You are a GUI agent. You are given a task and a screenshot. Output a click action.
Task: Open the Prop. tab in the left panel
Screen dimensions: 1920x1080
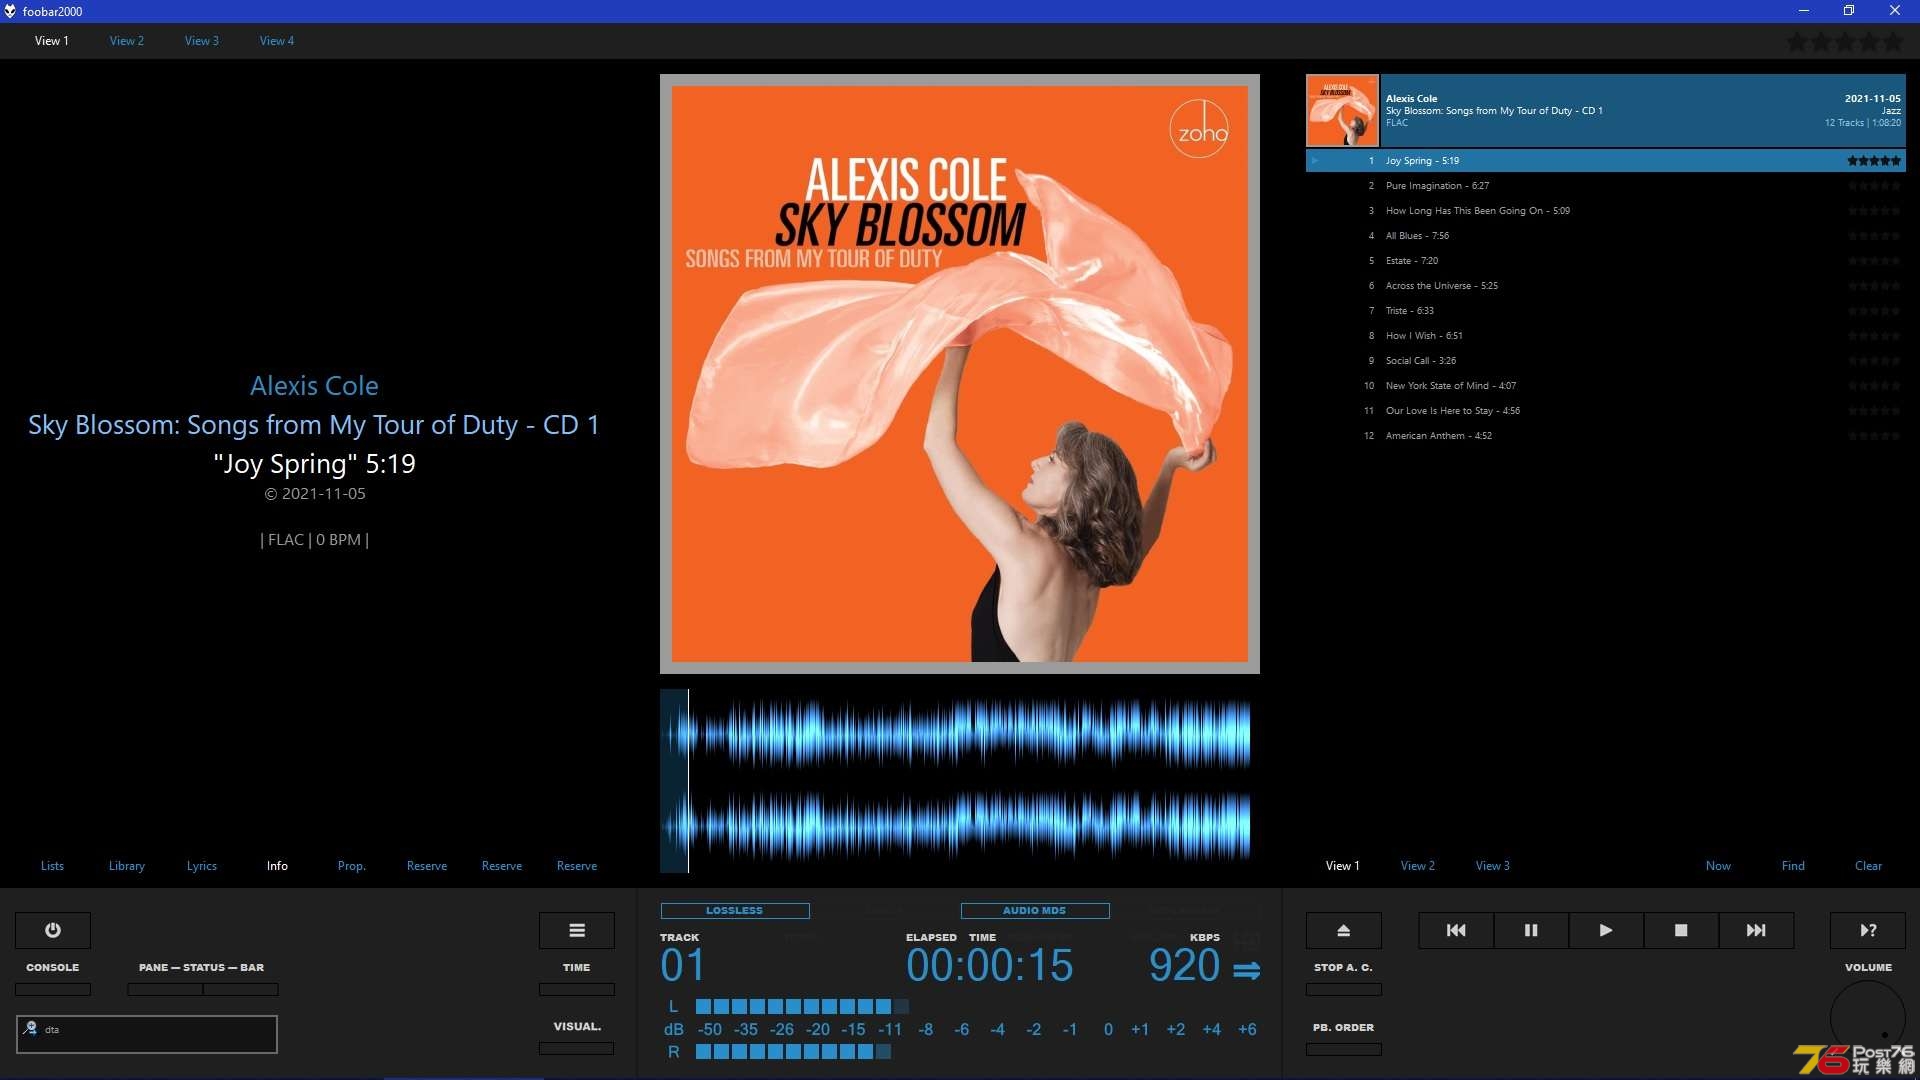[x=352, y=866]
